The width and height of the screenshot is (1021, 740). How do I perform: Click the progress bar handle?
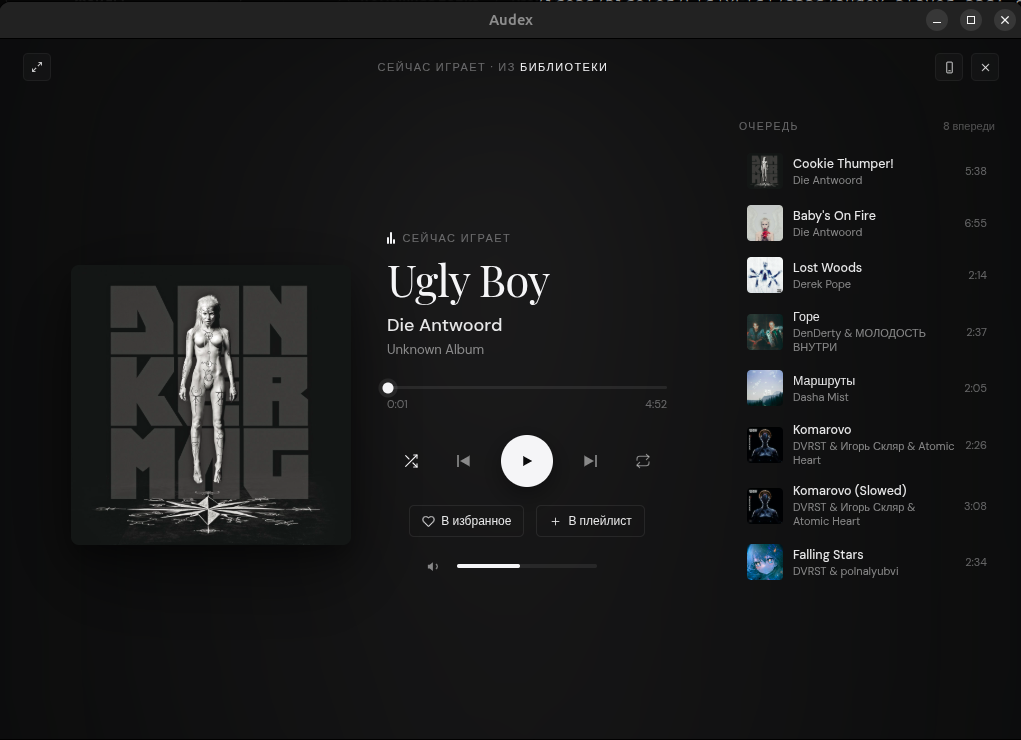point(388,388)
